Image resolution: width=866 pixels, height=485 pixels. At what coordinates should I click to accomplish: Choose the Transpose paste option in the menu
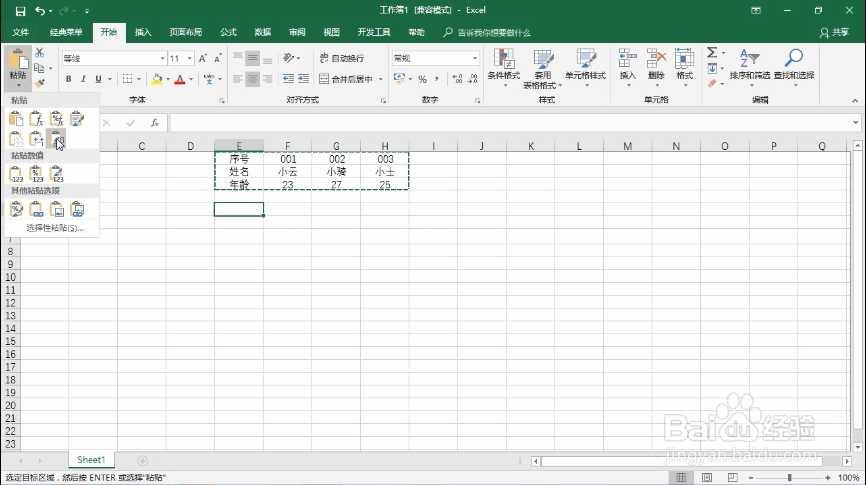click(56, 139)
